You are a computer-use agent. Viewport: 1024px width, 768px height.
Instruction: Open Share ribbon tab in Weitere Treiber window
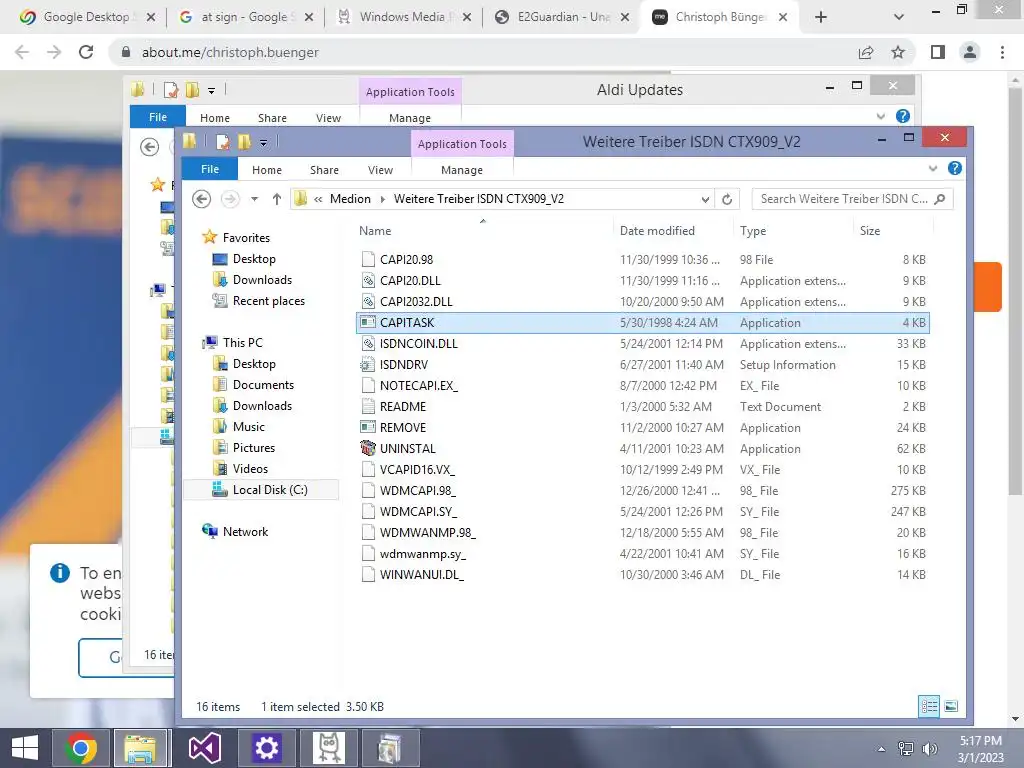(x=324, y=170)
